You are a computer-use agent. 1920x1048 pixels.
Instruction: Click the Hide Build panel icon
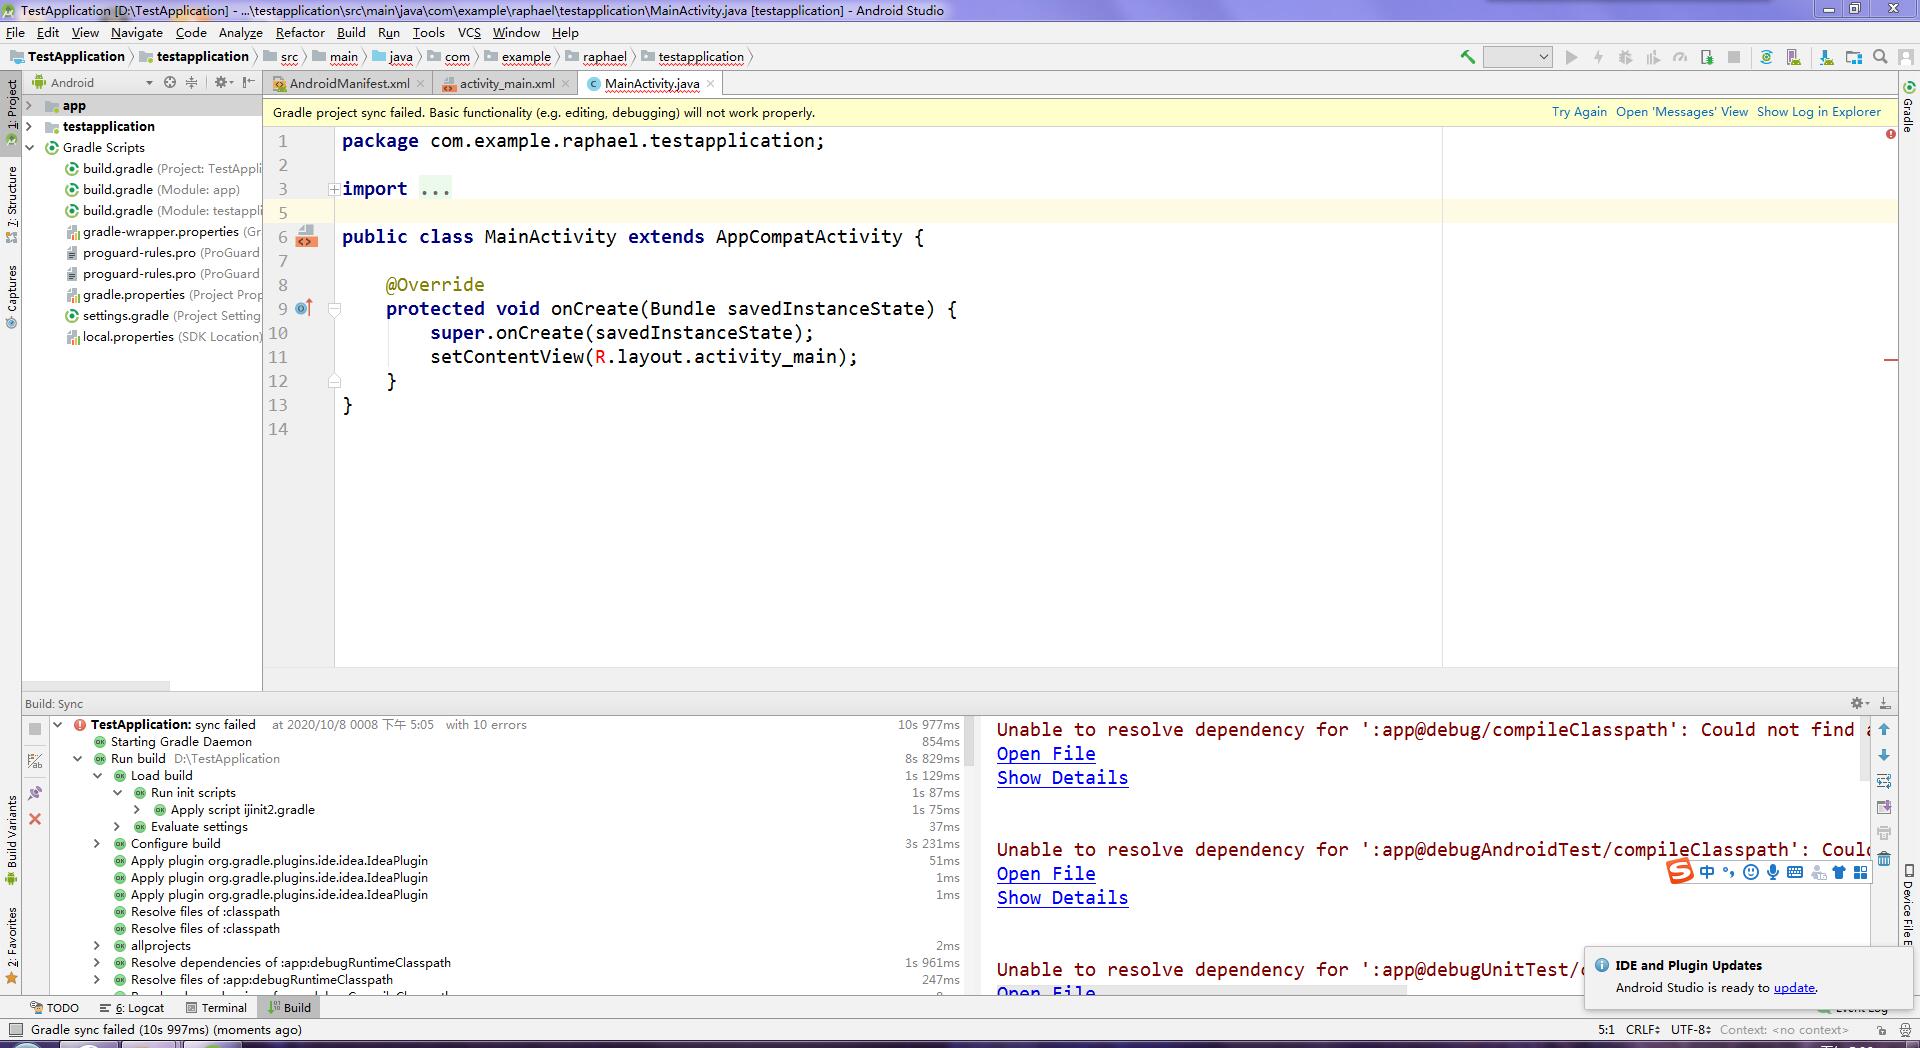(x=1884, y=704)
